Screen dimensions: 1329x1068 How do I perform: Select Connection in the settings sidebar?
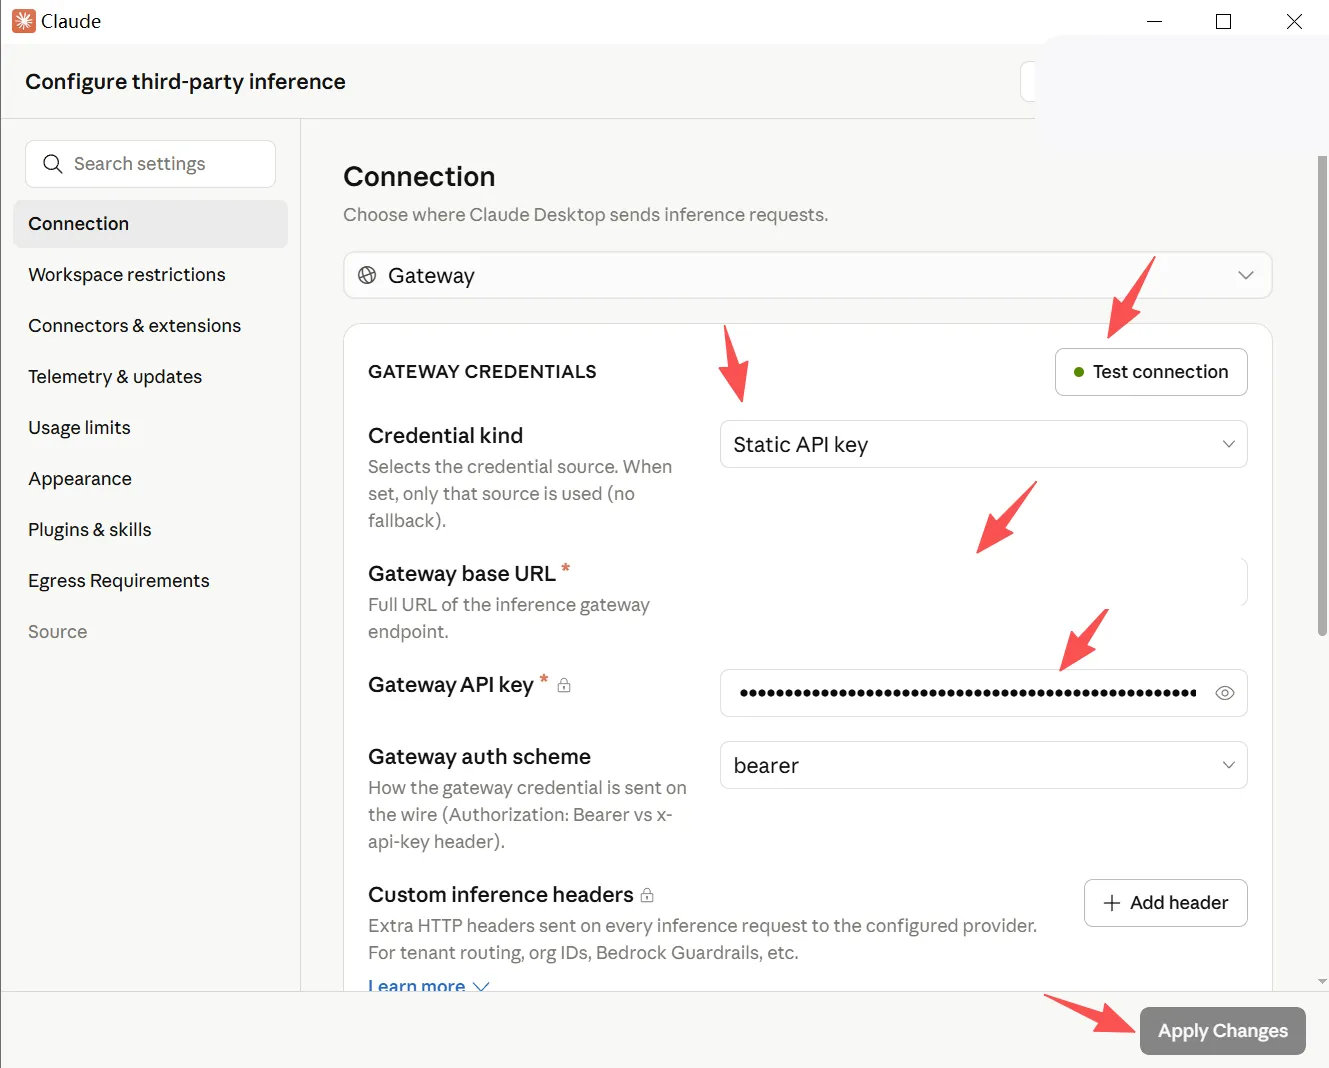click(x=150, y=224)
